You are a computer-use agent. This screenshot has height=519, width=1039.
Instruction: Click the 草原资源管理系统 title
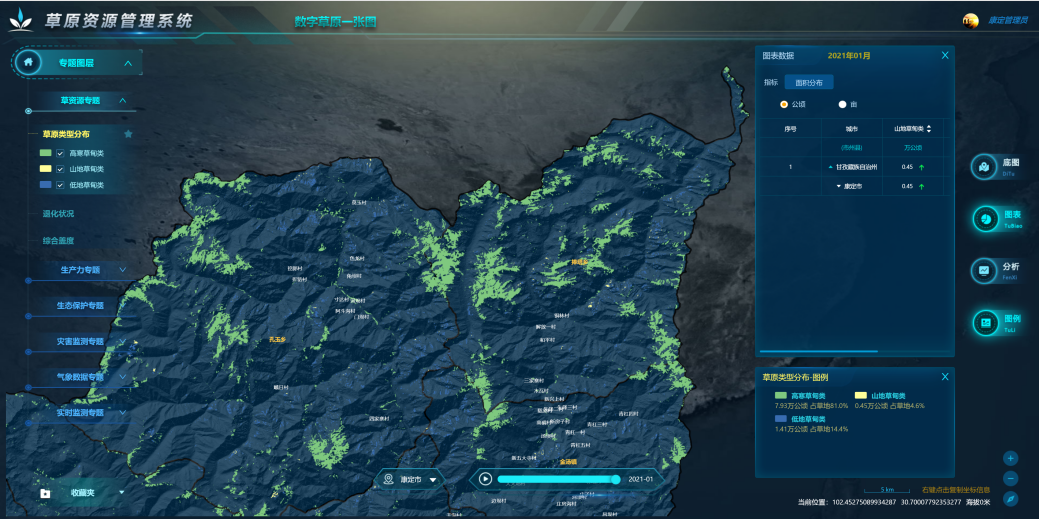119,21
